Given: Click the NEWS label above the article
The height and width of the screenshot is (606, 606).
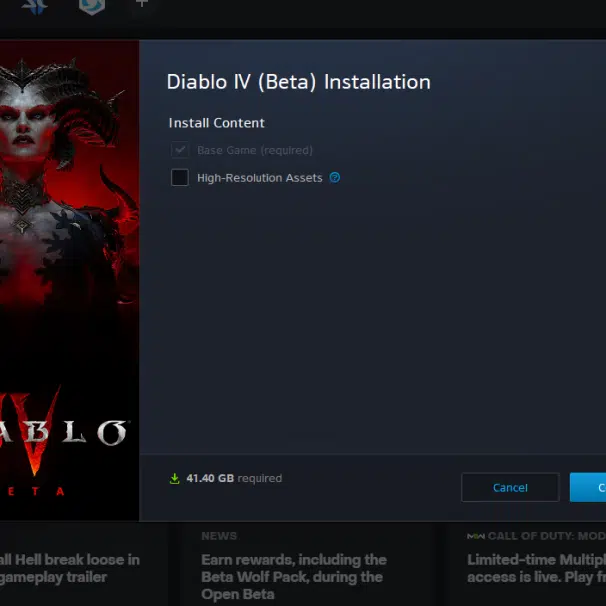Looking at the screenshot, I should point(219,536).
